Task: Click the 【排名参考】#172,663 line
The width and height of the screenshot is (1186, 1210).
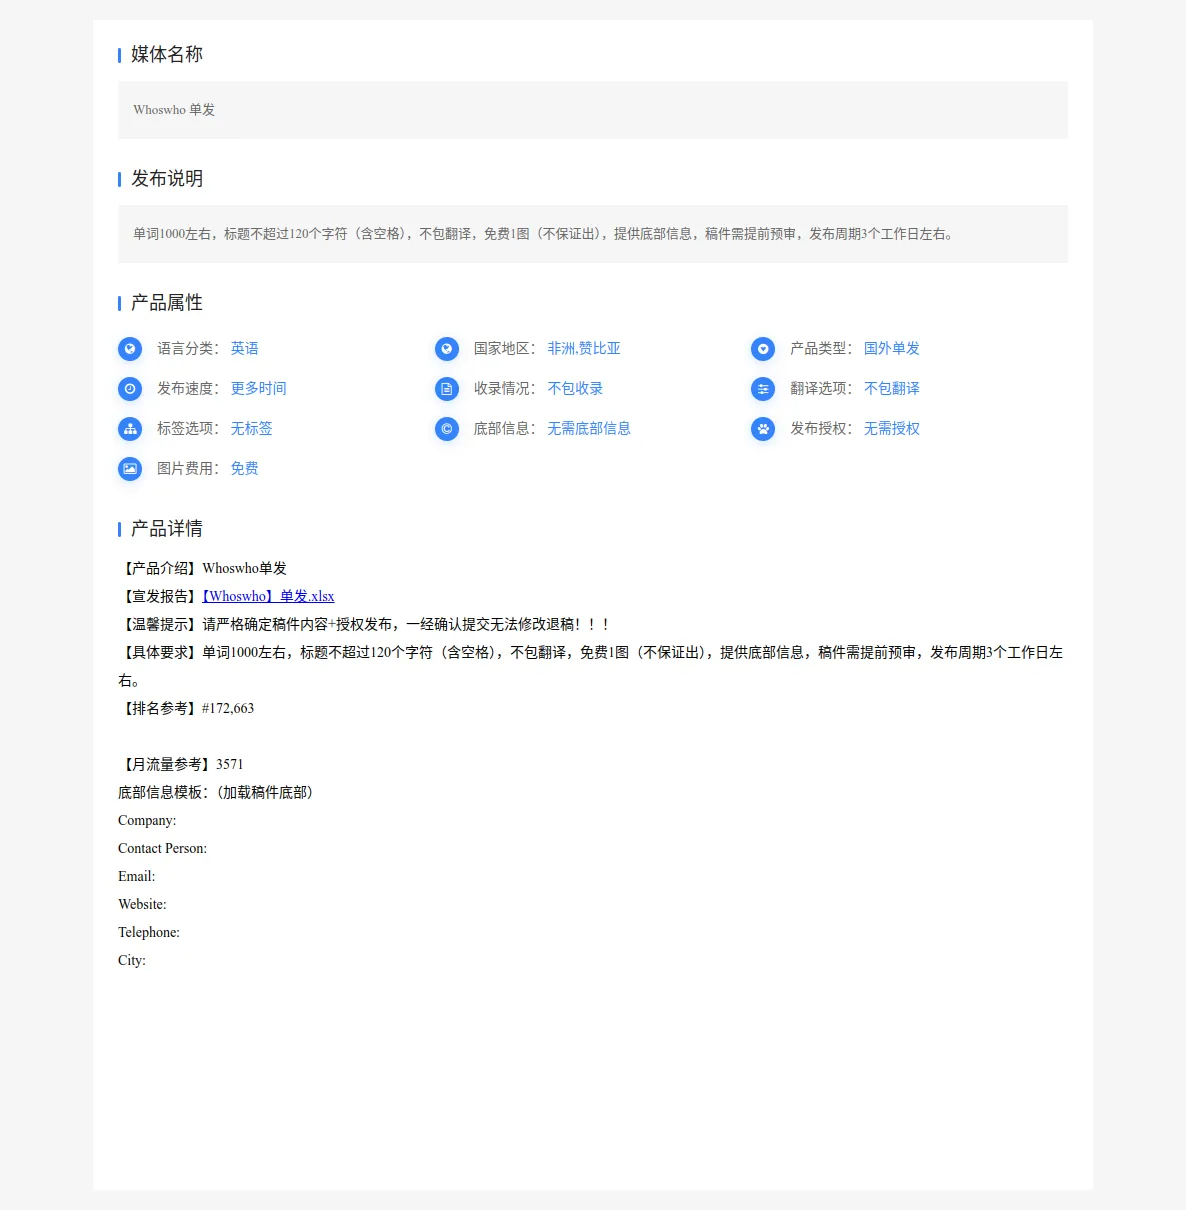Action: 186,708
